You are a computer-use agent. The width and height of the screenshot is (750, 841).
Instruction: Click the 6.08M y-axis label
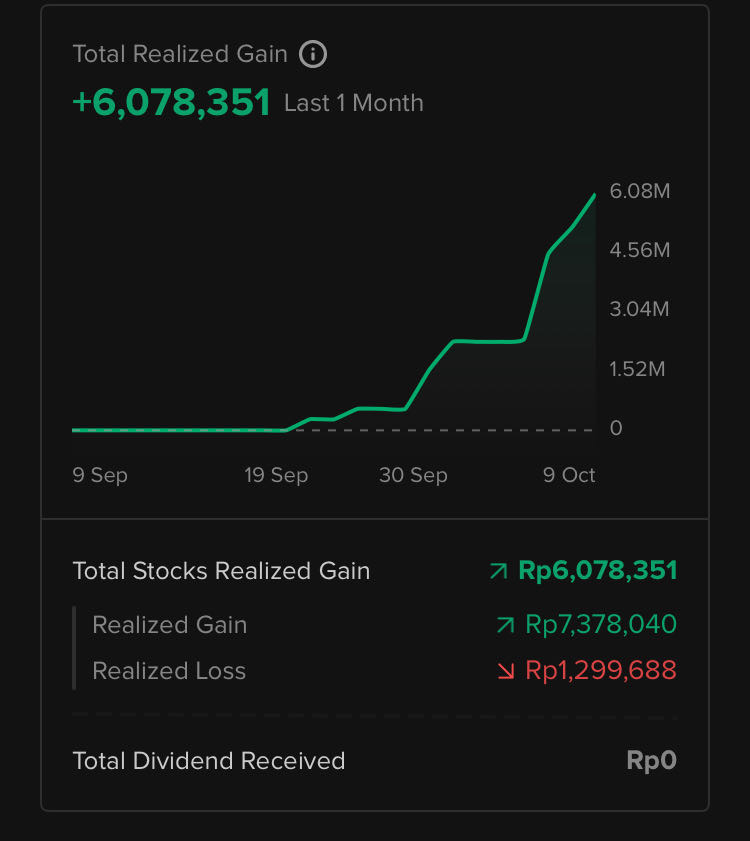[640, 191]
